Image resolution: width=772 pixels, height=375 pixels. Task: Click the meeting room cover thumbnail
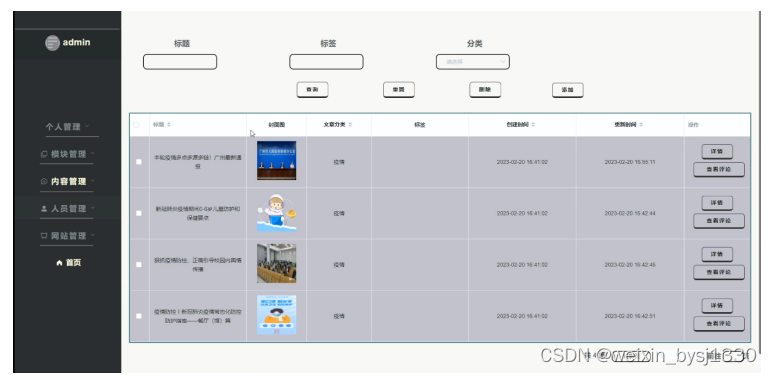pos(277,263)
